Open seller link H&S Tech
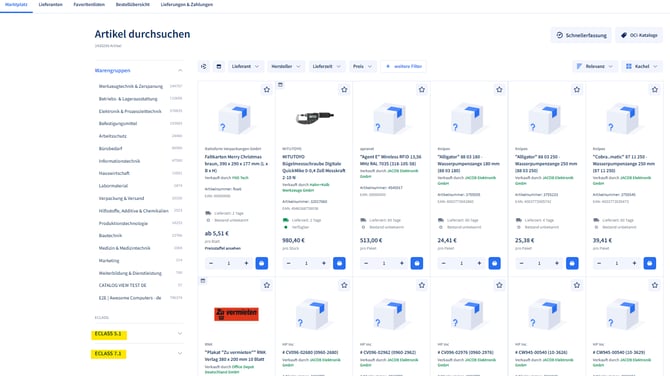Viewport: 670px width, 376px height. (240, 178)
